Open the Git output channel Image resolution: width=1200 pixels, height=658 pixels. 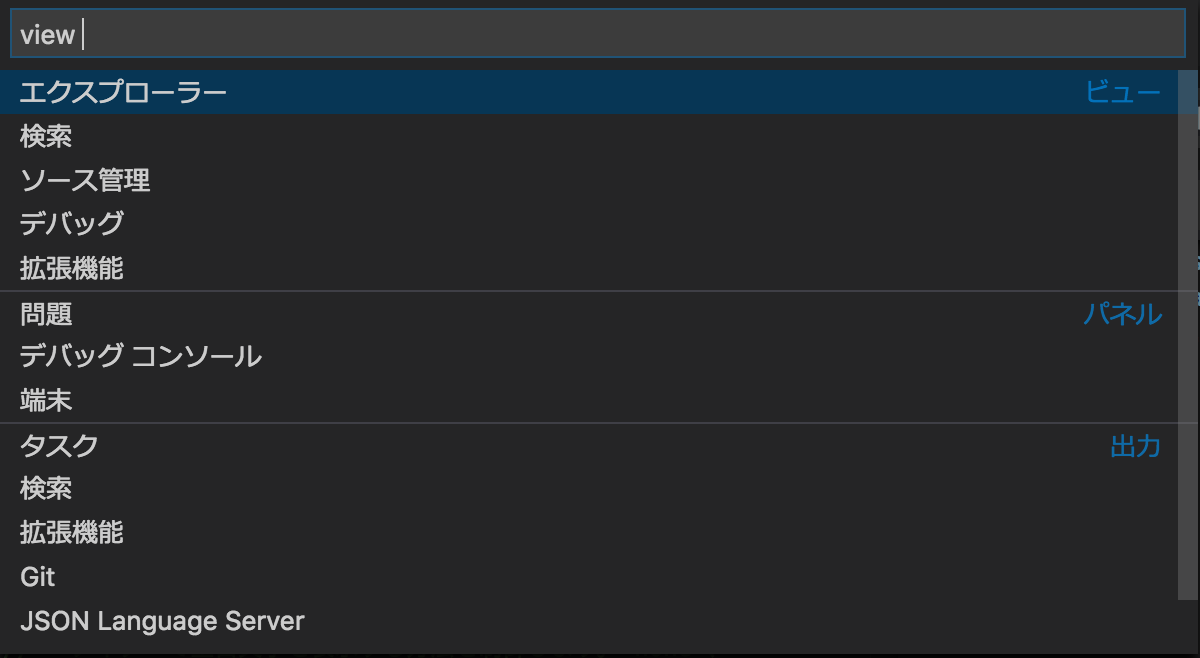tap(38, 577)
